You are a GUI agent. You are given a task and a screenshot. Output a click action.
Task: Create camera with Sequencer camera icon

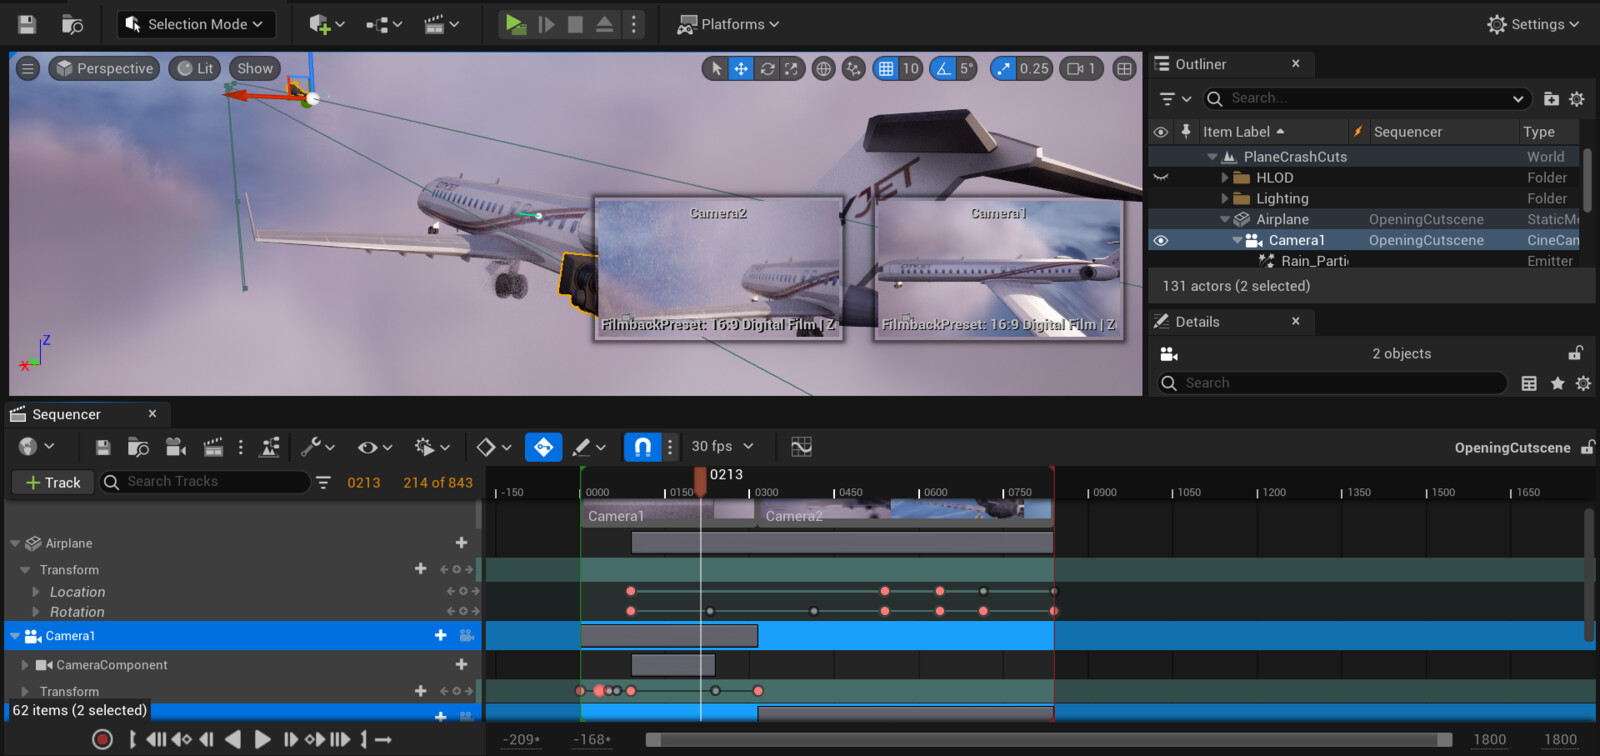click(176, 447)
